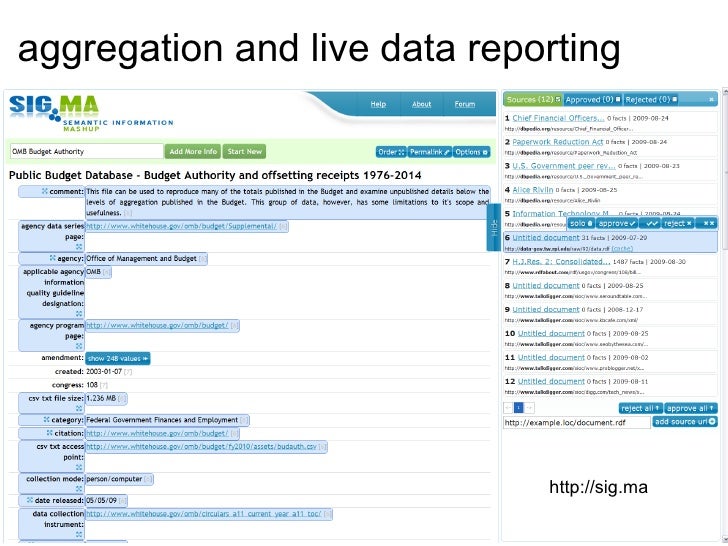Open H.J.Res. 2: Consolidated source link
Image resolution: width=728 pixels, height=546 pixels.
tap(561, 261)
